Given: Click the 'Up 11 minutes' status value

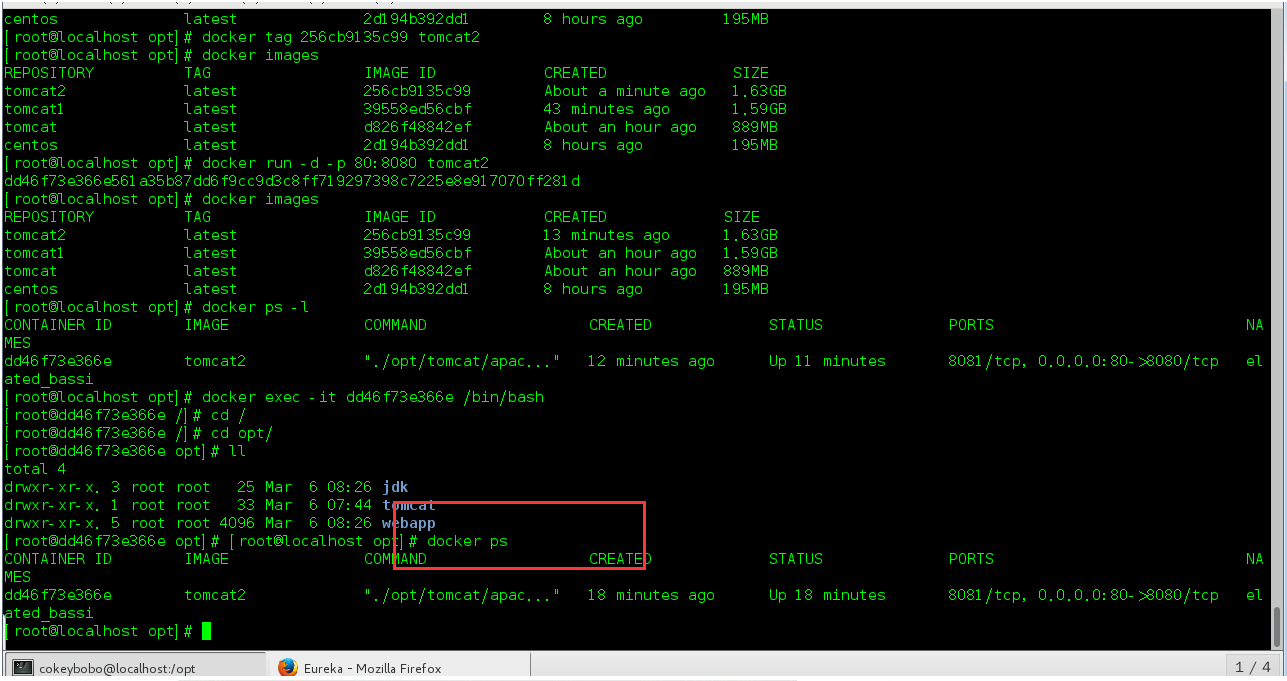Looking at the screenshot, I should coord(827,361).
